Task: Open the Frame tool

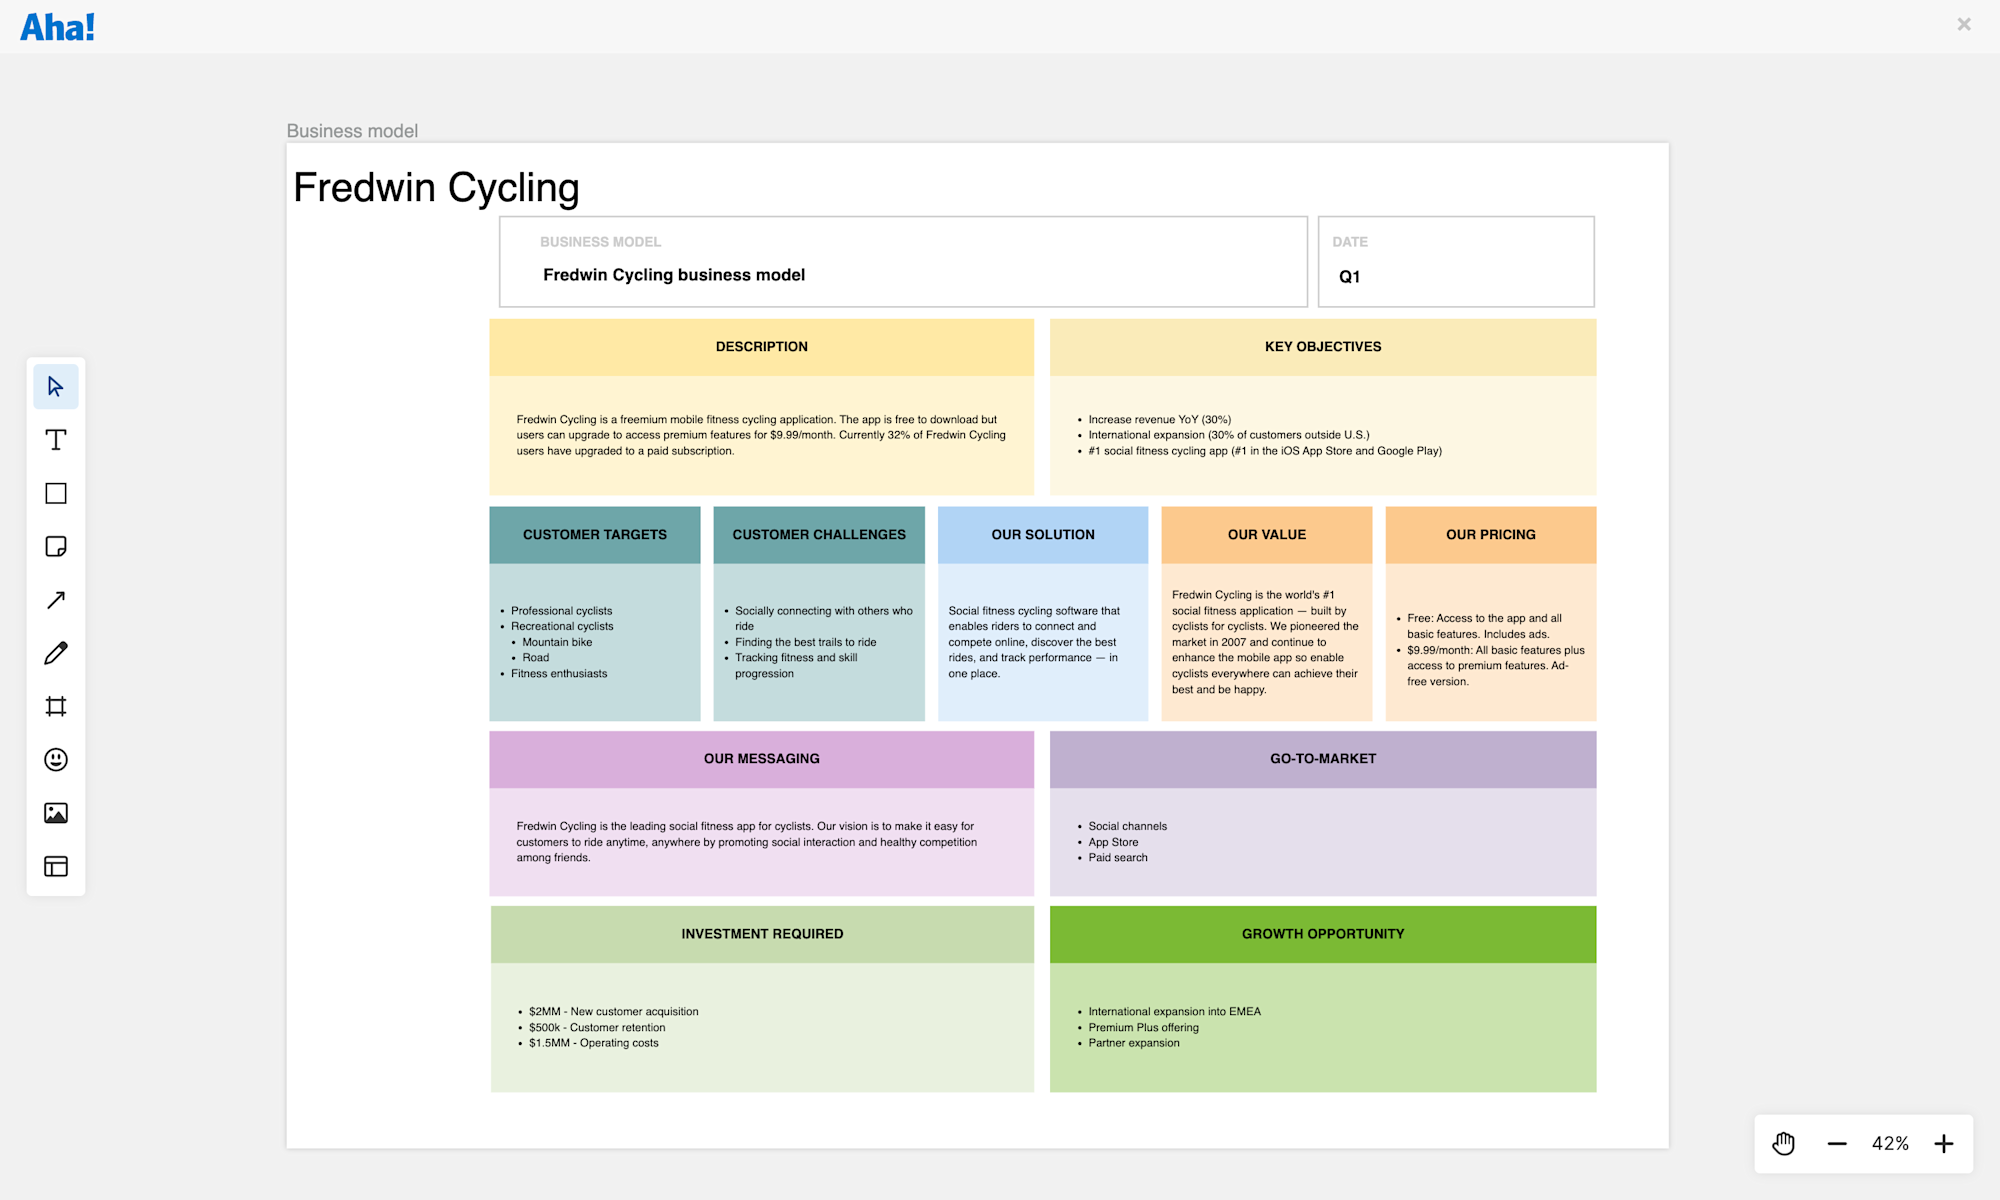Action: (x=56, y=706)
